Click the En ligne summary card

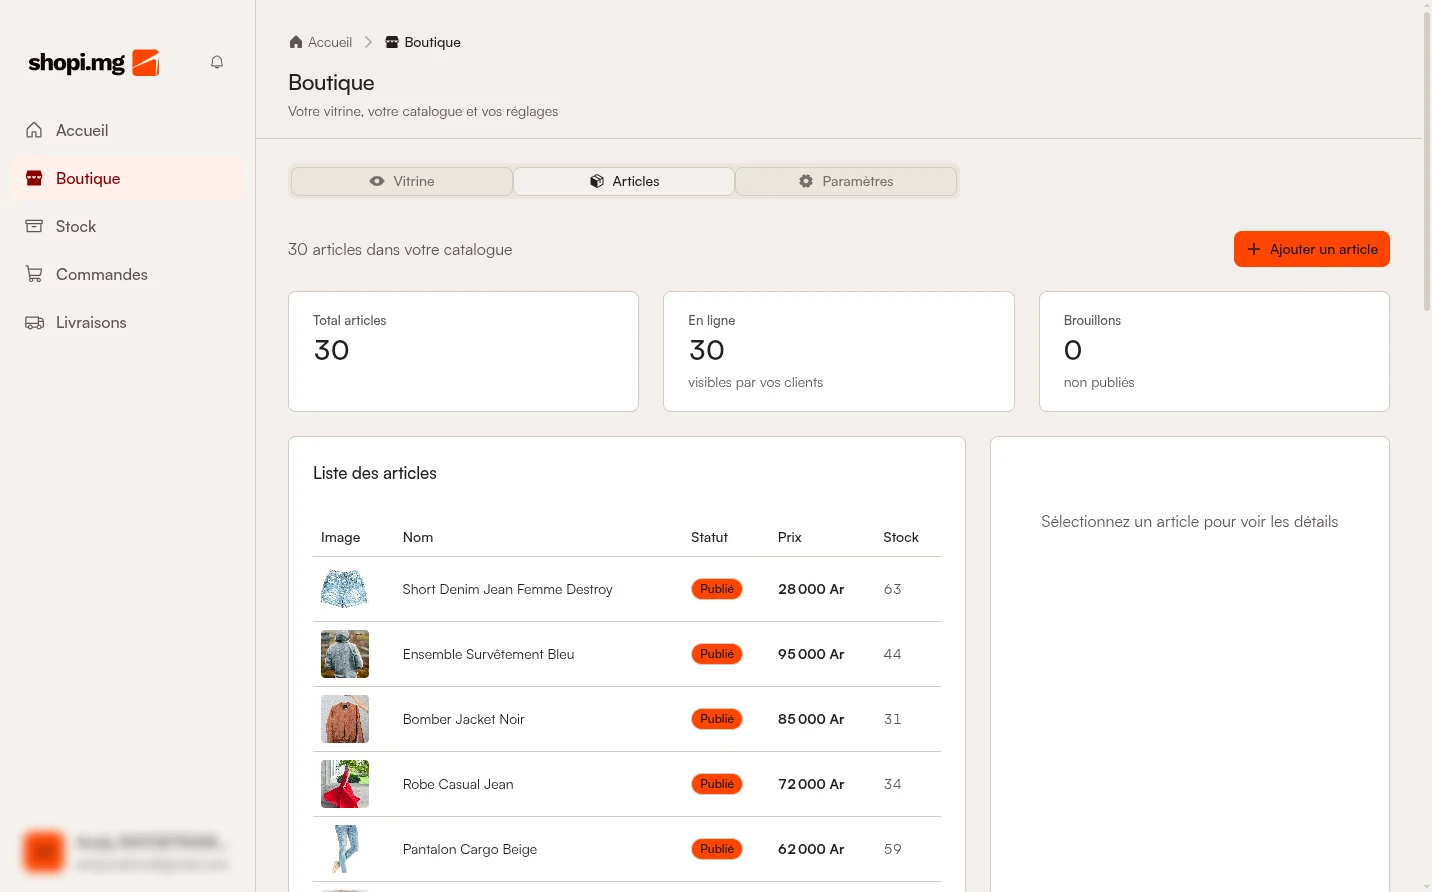839,351
